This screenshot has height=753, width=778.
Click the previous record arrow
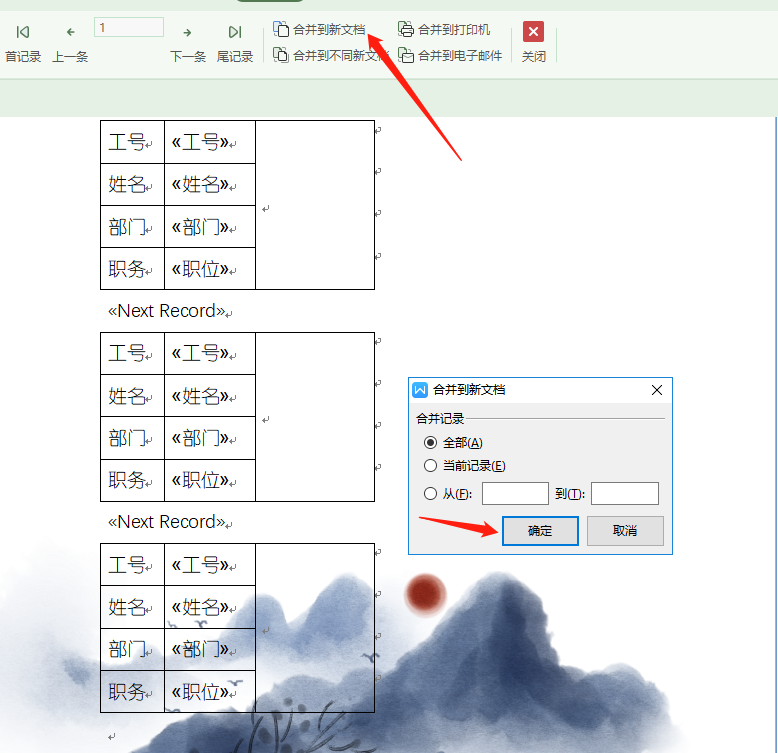click(70, 32)
